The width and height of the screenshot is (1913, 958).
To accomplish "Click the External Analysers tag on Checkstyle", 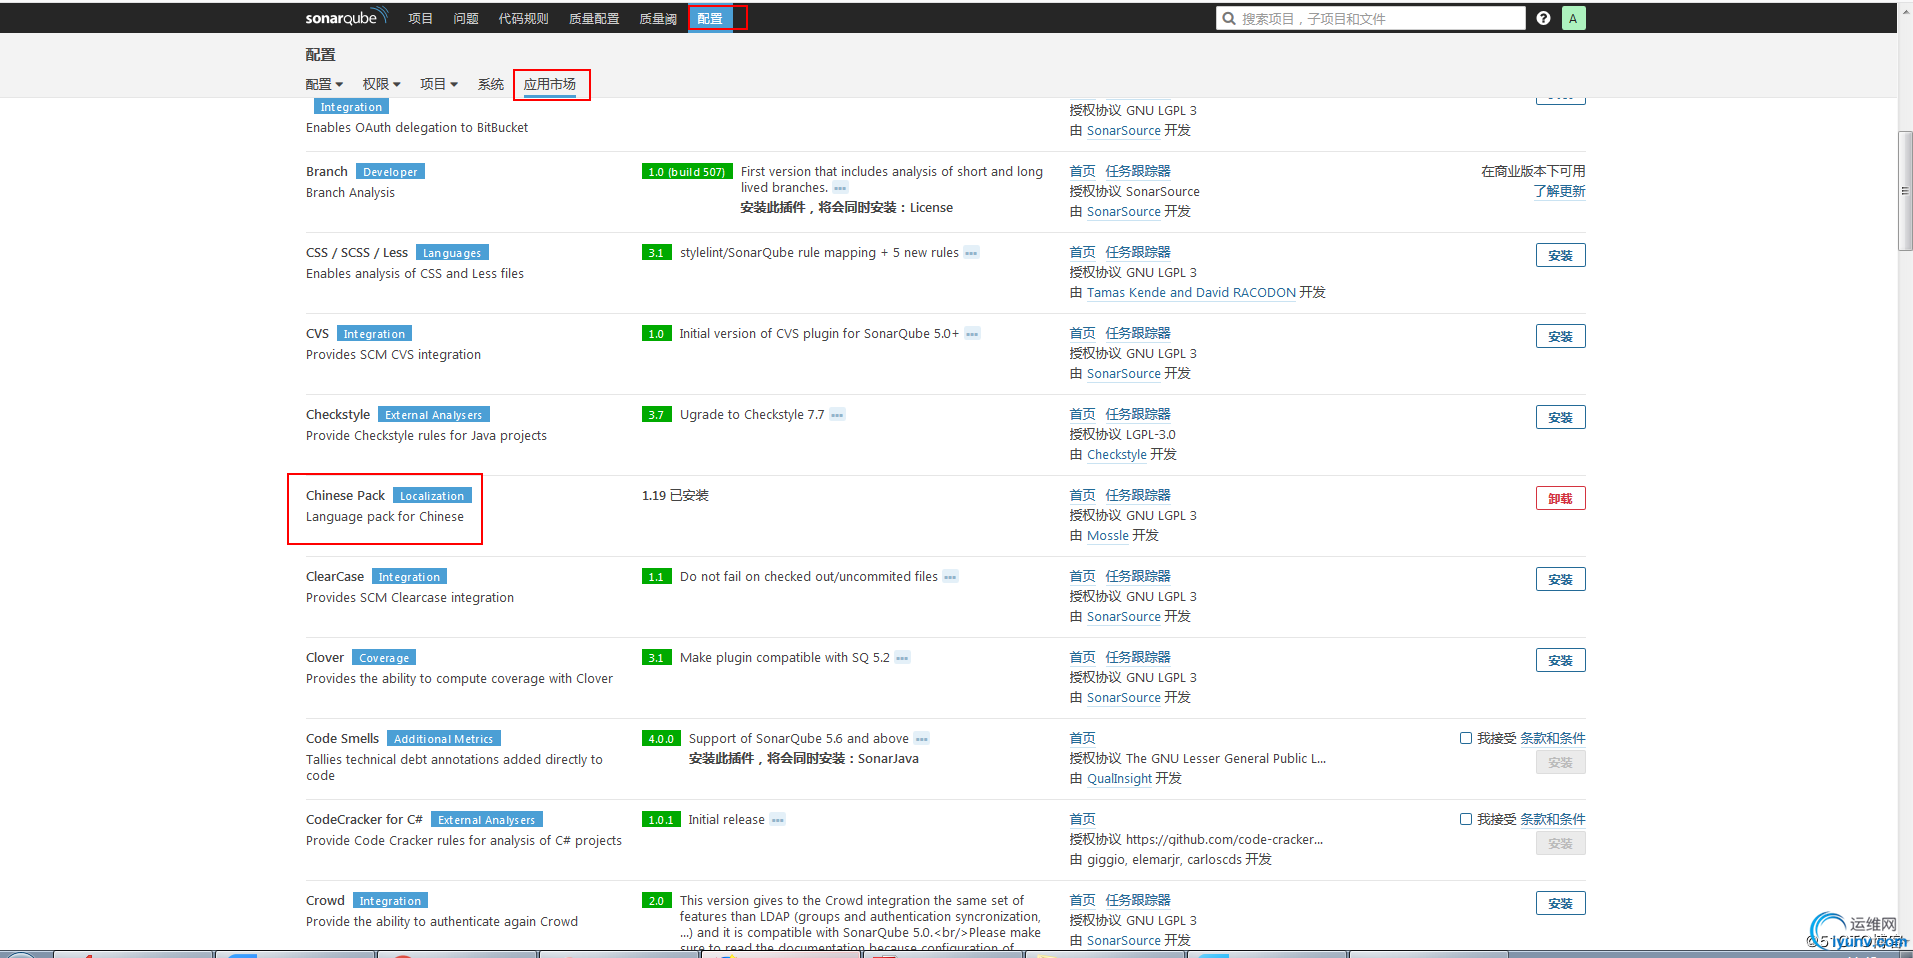I will click(x=434, y=414).
